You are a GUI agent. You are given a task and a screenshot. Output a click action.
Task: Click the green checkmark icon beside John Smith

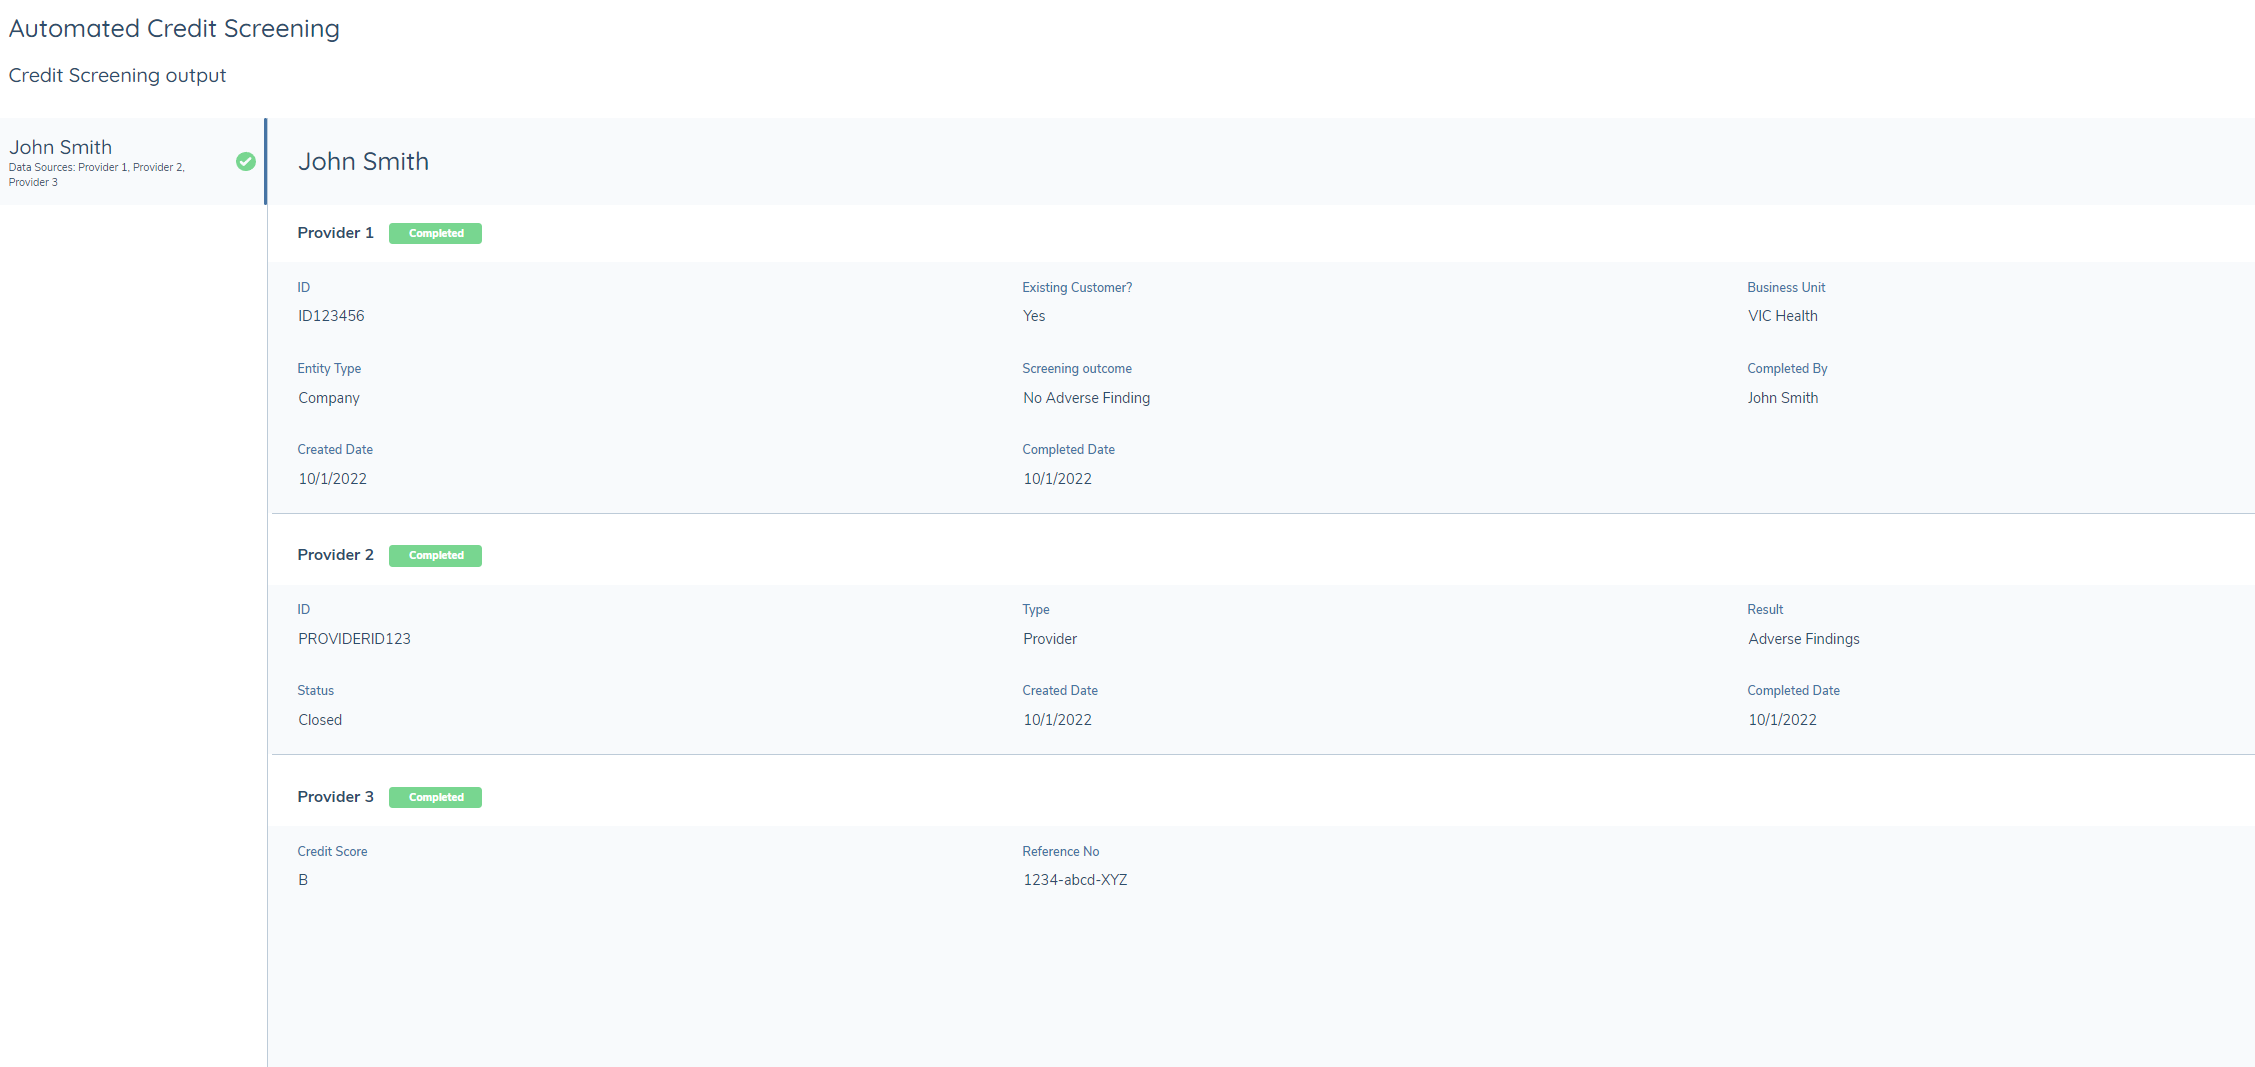[245, 161]
